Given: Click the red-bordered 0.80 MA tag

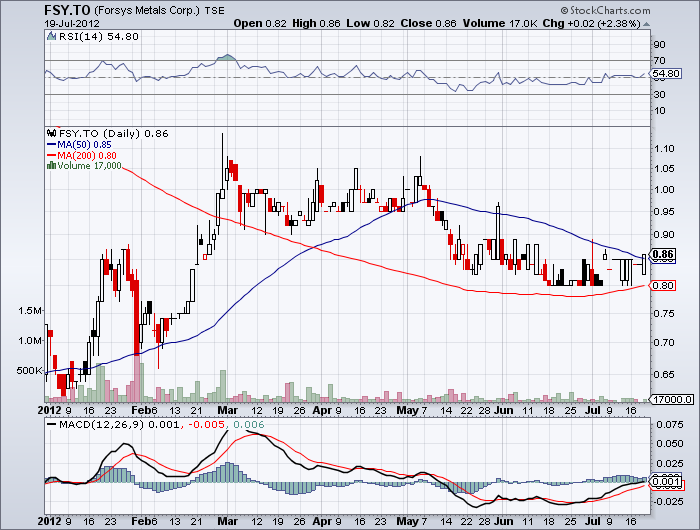Looking at the screenshot, I should click(663, 285).
